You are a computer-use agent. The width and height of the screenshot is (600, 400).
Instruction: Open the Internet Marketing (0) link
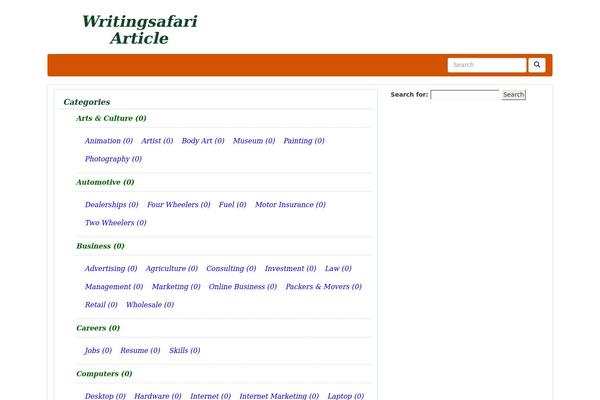[279, 396]
